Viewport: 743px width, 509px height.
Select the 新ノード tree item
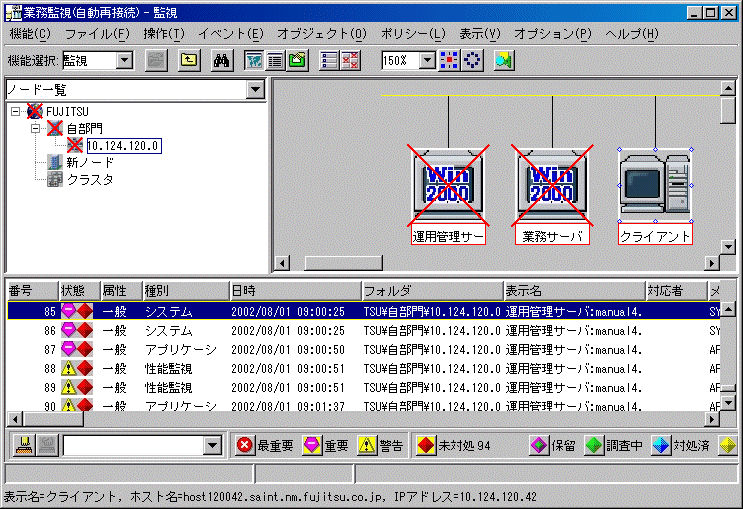[90, 163]
